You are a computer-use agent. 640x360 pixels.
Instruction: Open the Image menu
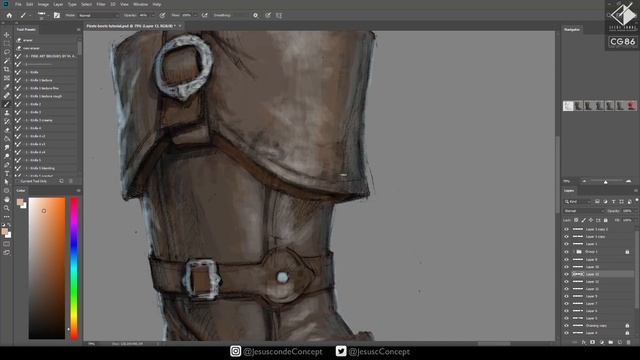[x=43, y=4]
